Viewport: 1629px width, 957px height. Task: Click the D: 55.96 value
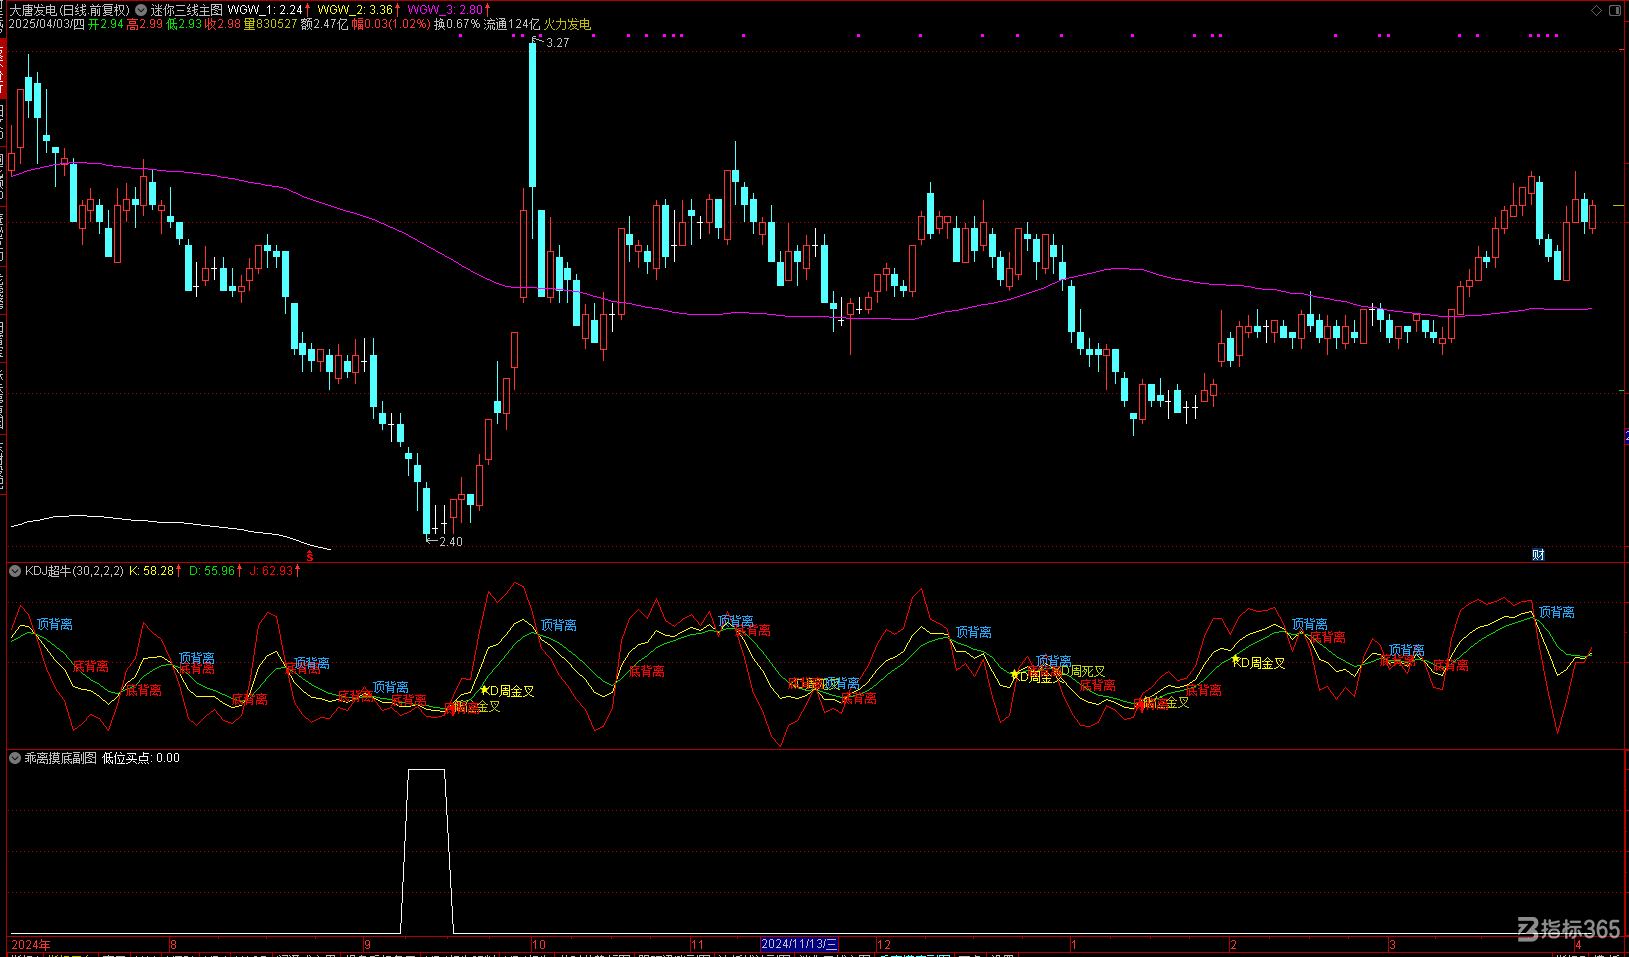tap(212, 571)
